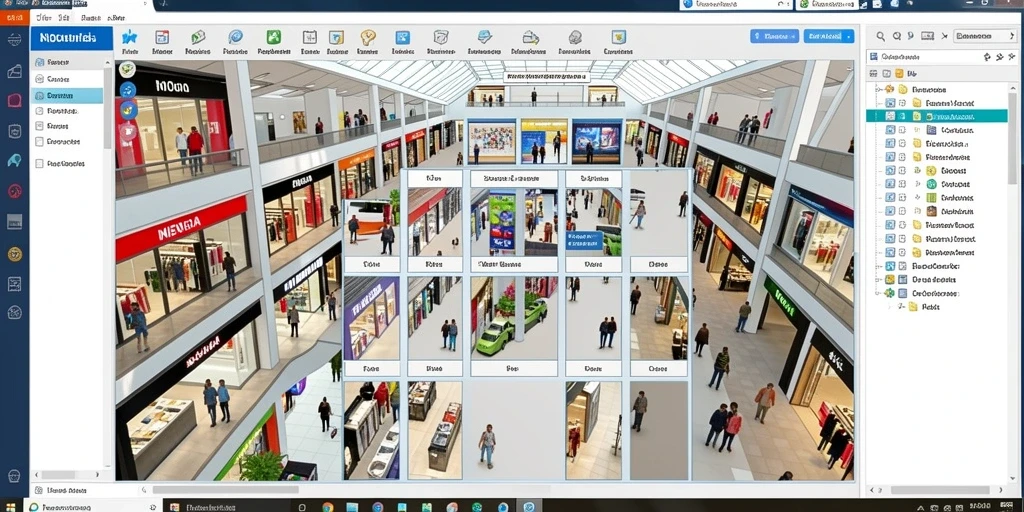Click the first blue button with pin icon
Viewport: 1024px width, 512px height.
774,37
